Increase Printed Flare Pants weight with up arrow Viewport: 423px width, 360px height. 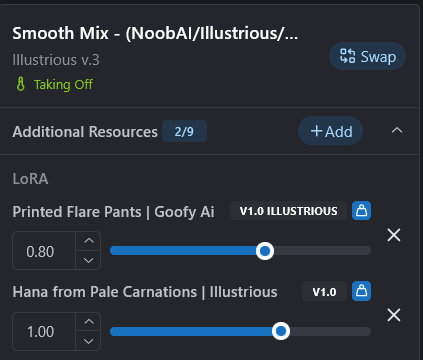[88, 241]
